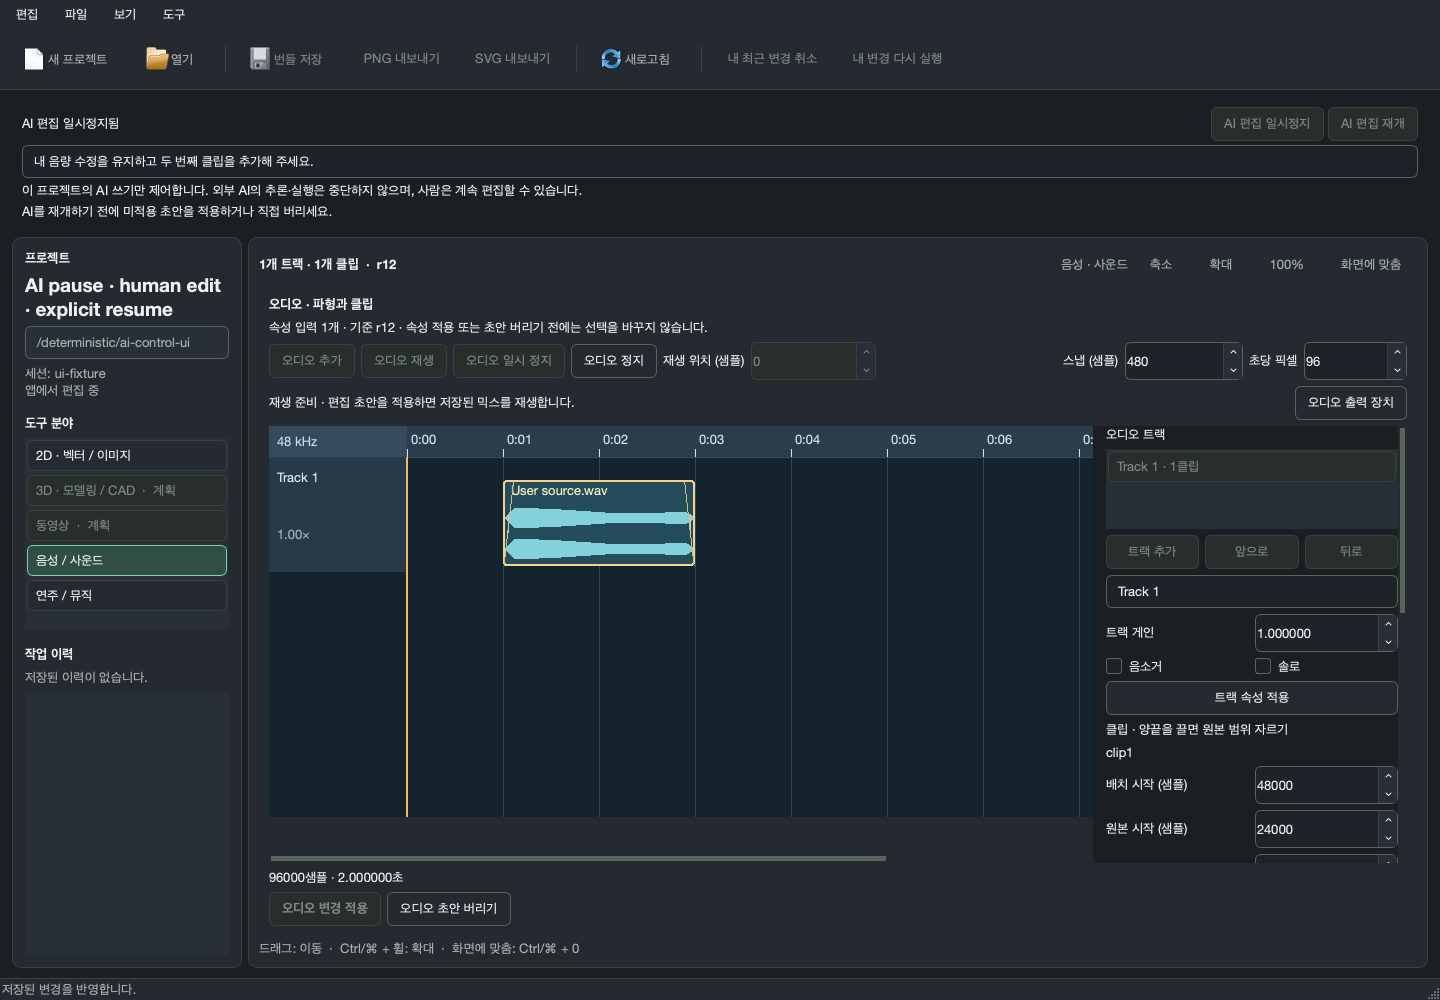Click the 오디오 초안 버리기 button
Image resolution: width=1440 pixels, height=1000 pixels.
coord(449,908)
